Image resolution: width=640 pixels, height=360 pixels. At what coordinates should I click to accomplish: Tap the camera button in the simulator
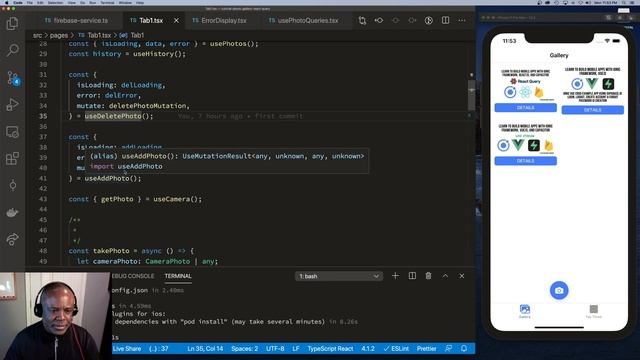tap(559, 290)
